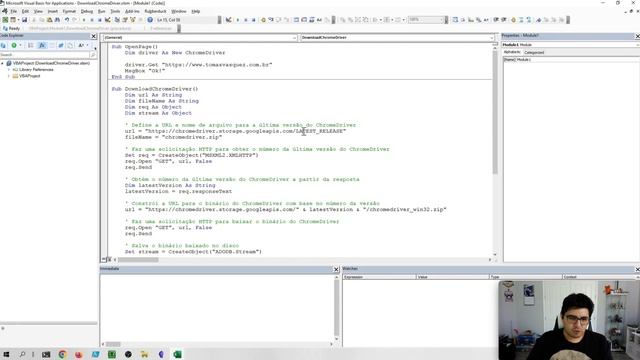Viewport: 640px width, 360px height.
Task: Toggle Design Mode in the Standard toolbar
Action: (108, 20)
